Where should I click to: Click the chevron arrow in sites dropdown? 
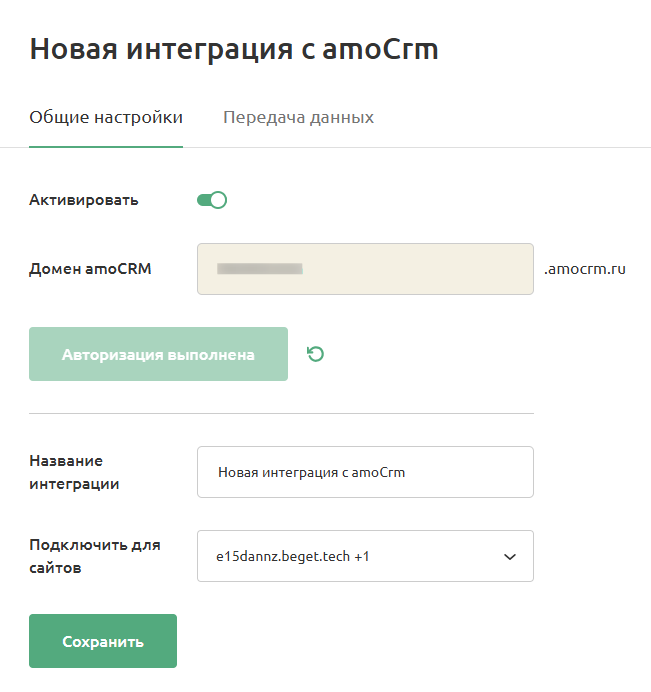pyautogui.click(x=509, y=556)
